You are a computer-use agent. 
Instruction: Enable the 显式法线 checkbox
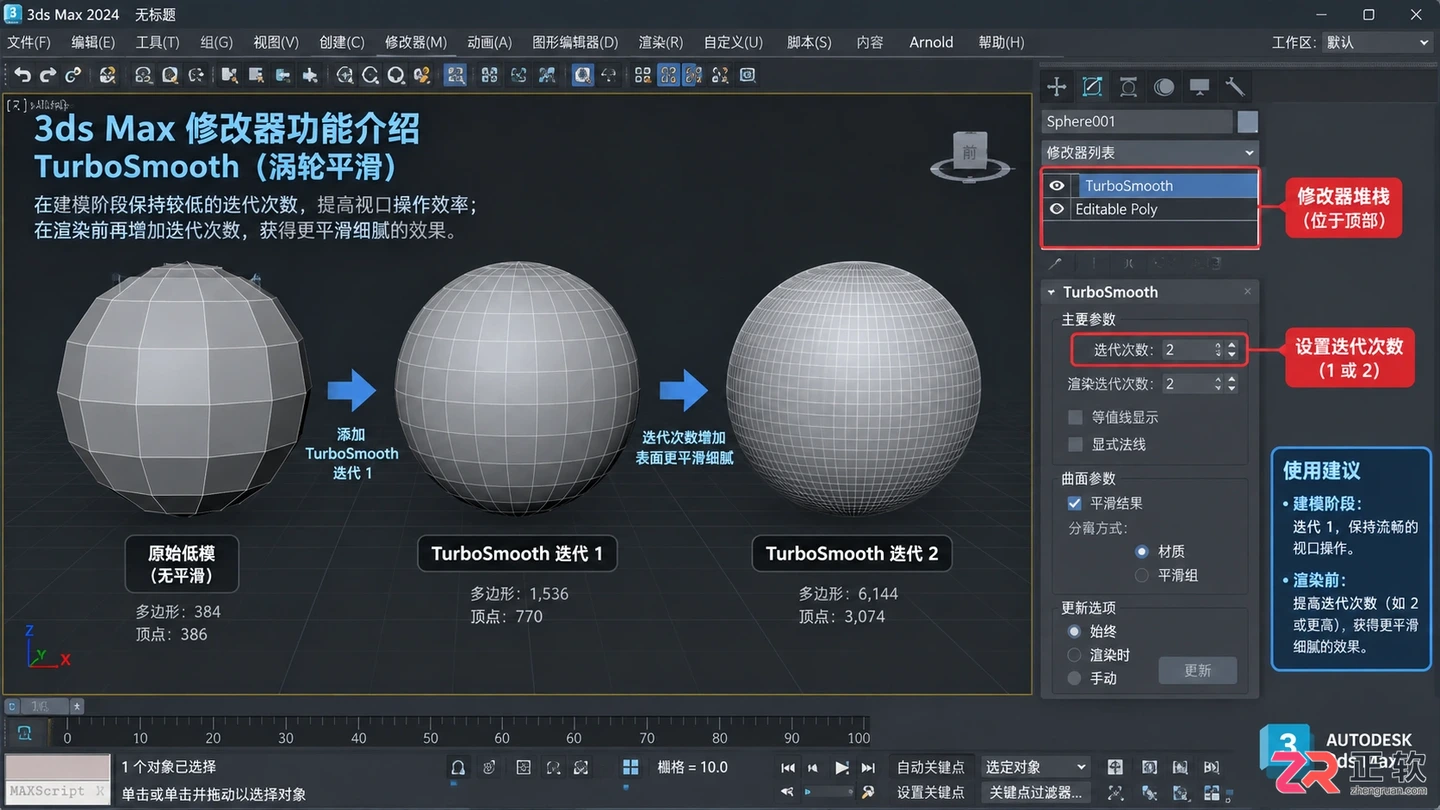click(1075, 444)
